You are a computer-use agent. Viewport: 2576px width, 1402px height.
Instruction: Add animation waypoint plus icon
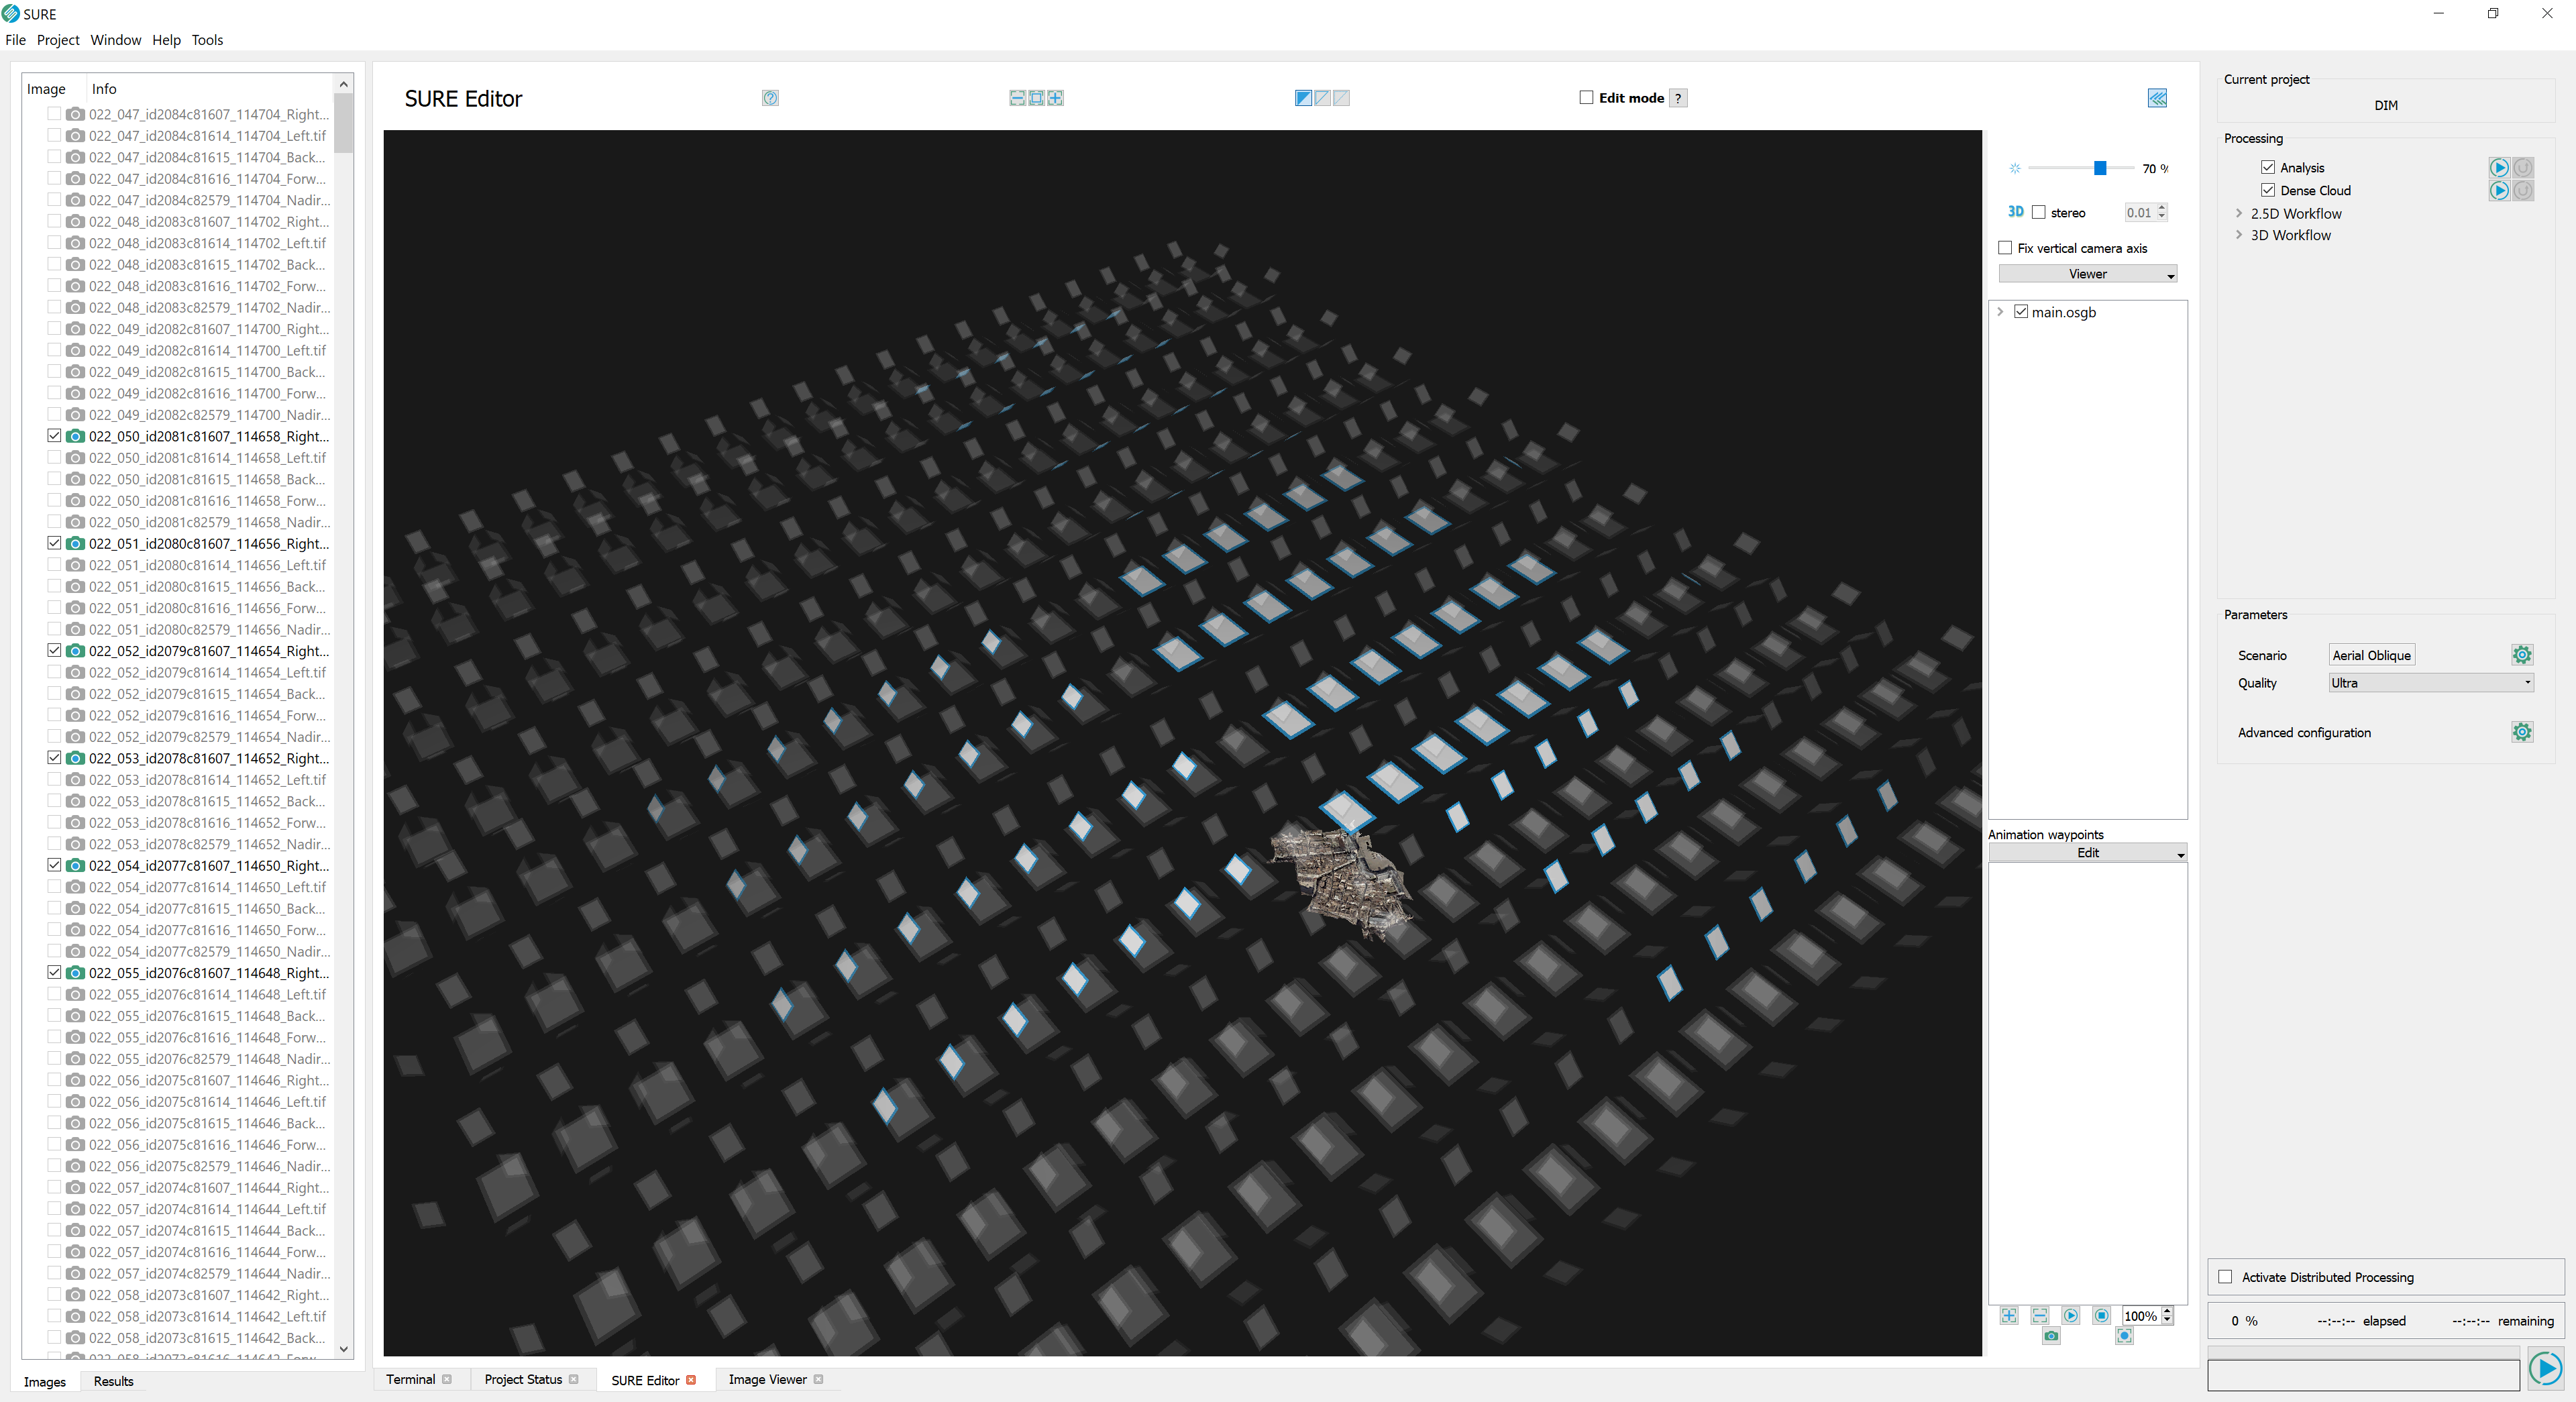(2009, 1316)
